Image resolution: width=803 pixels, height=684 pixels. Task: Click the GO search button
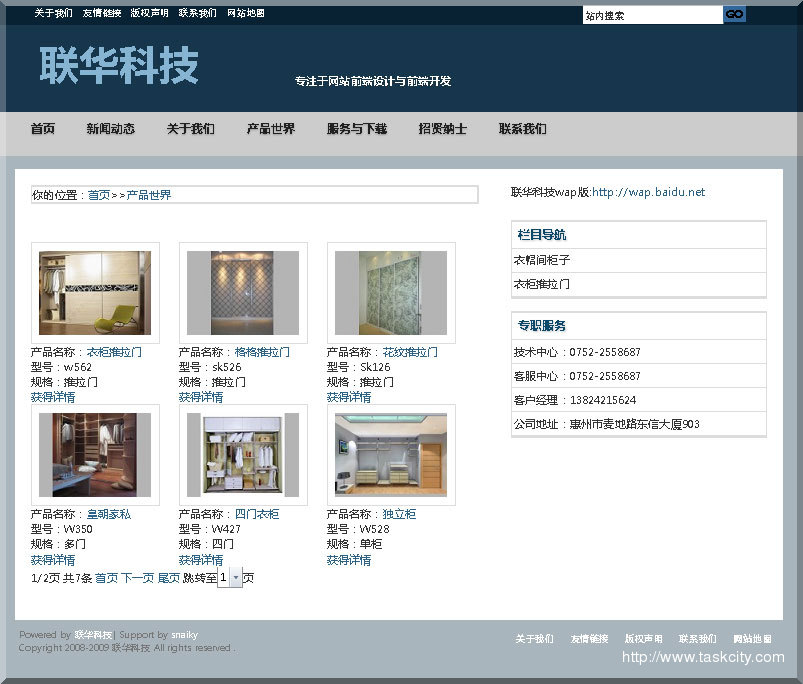click(734, 15)
